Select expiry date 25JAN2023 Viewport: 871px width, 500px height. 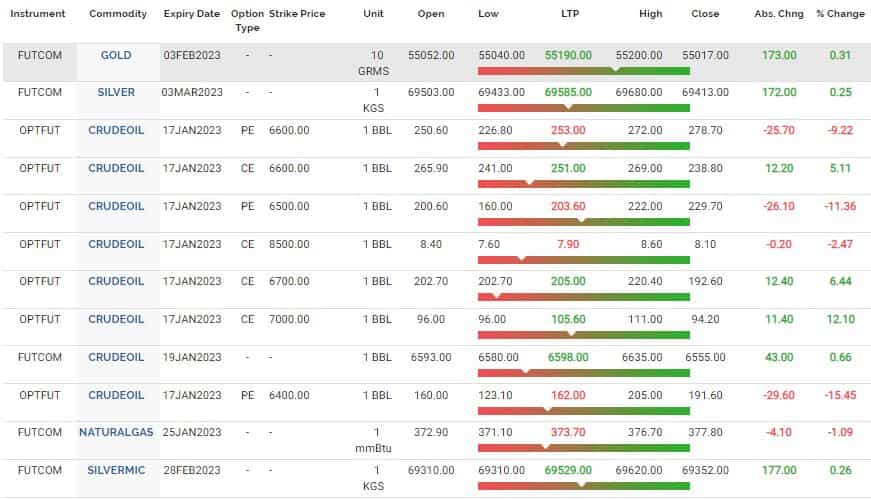(192, 432)
